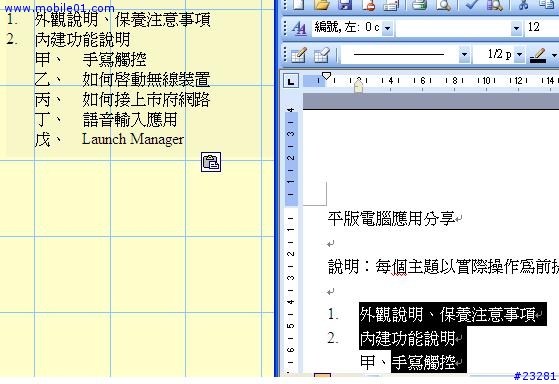Viewport: 559px width, 384px height.
Task: Expand the Line Style dropdown arrow
Action: [464, 55]
